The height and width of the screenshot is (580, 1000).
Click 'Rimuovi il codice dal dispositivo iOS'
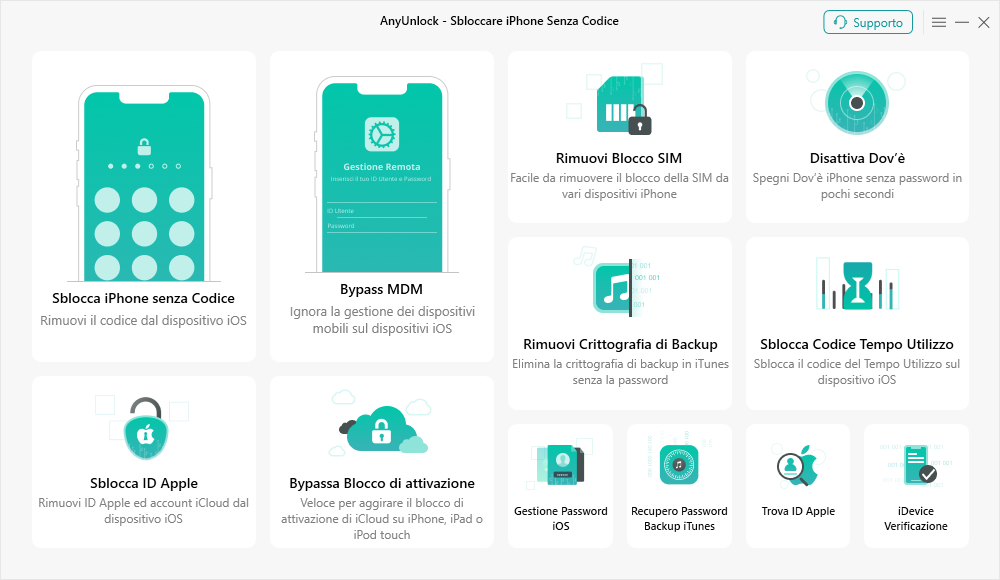pos(143,320)
